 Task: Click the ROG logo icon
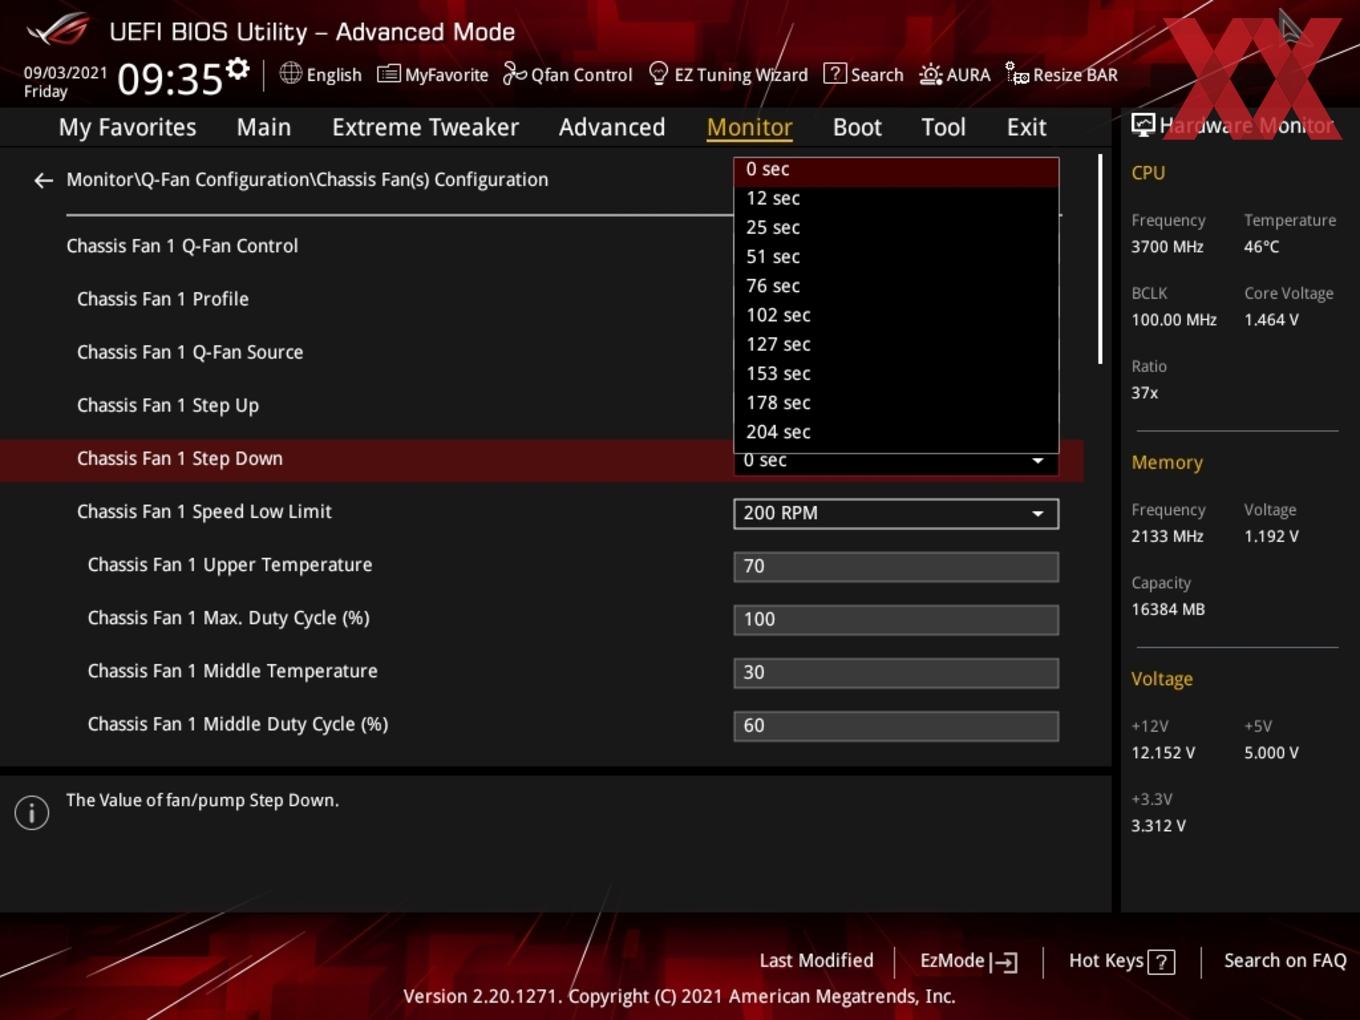tap(58, 29)
